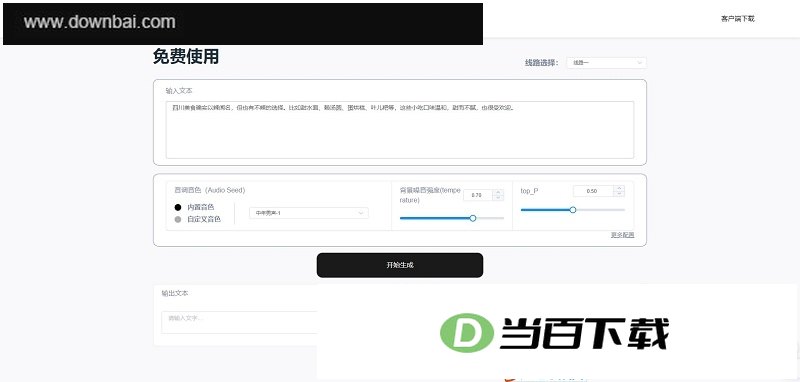This screenshot has width=800, height=382.
Task: Select the 内置音色 radio option
Action: [x=178, y=207]
